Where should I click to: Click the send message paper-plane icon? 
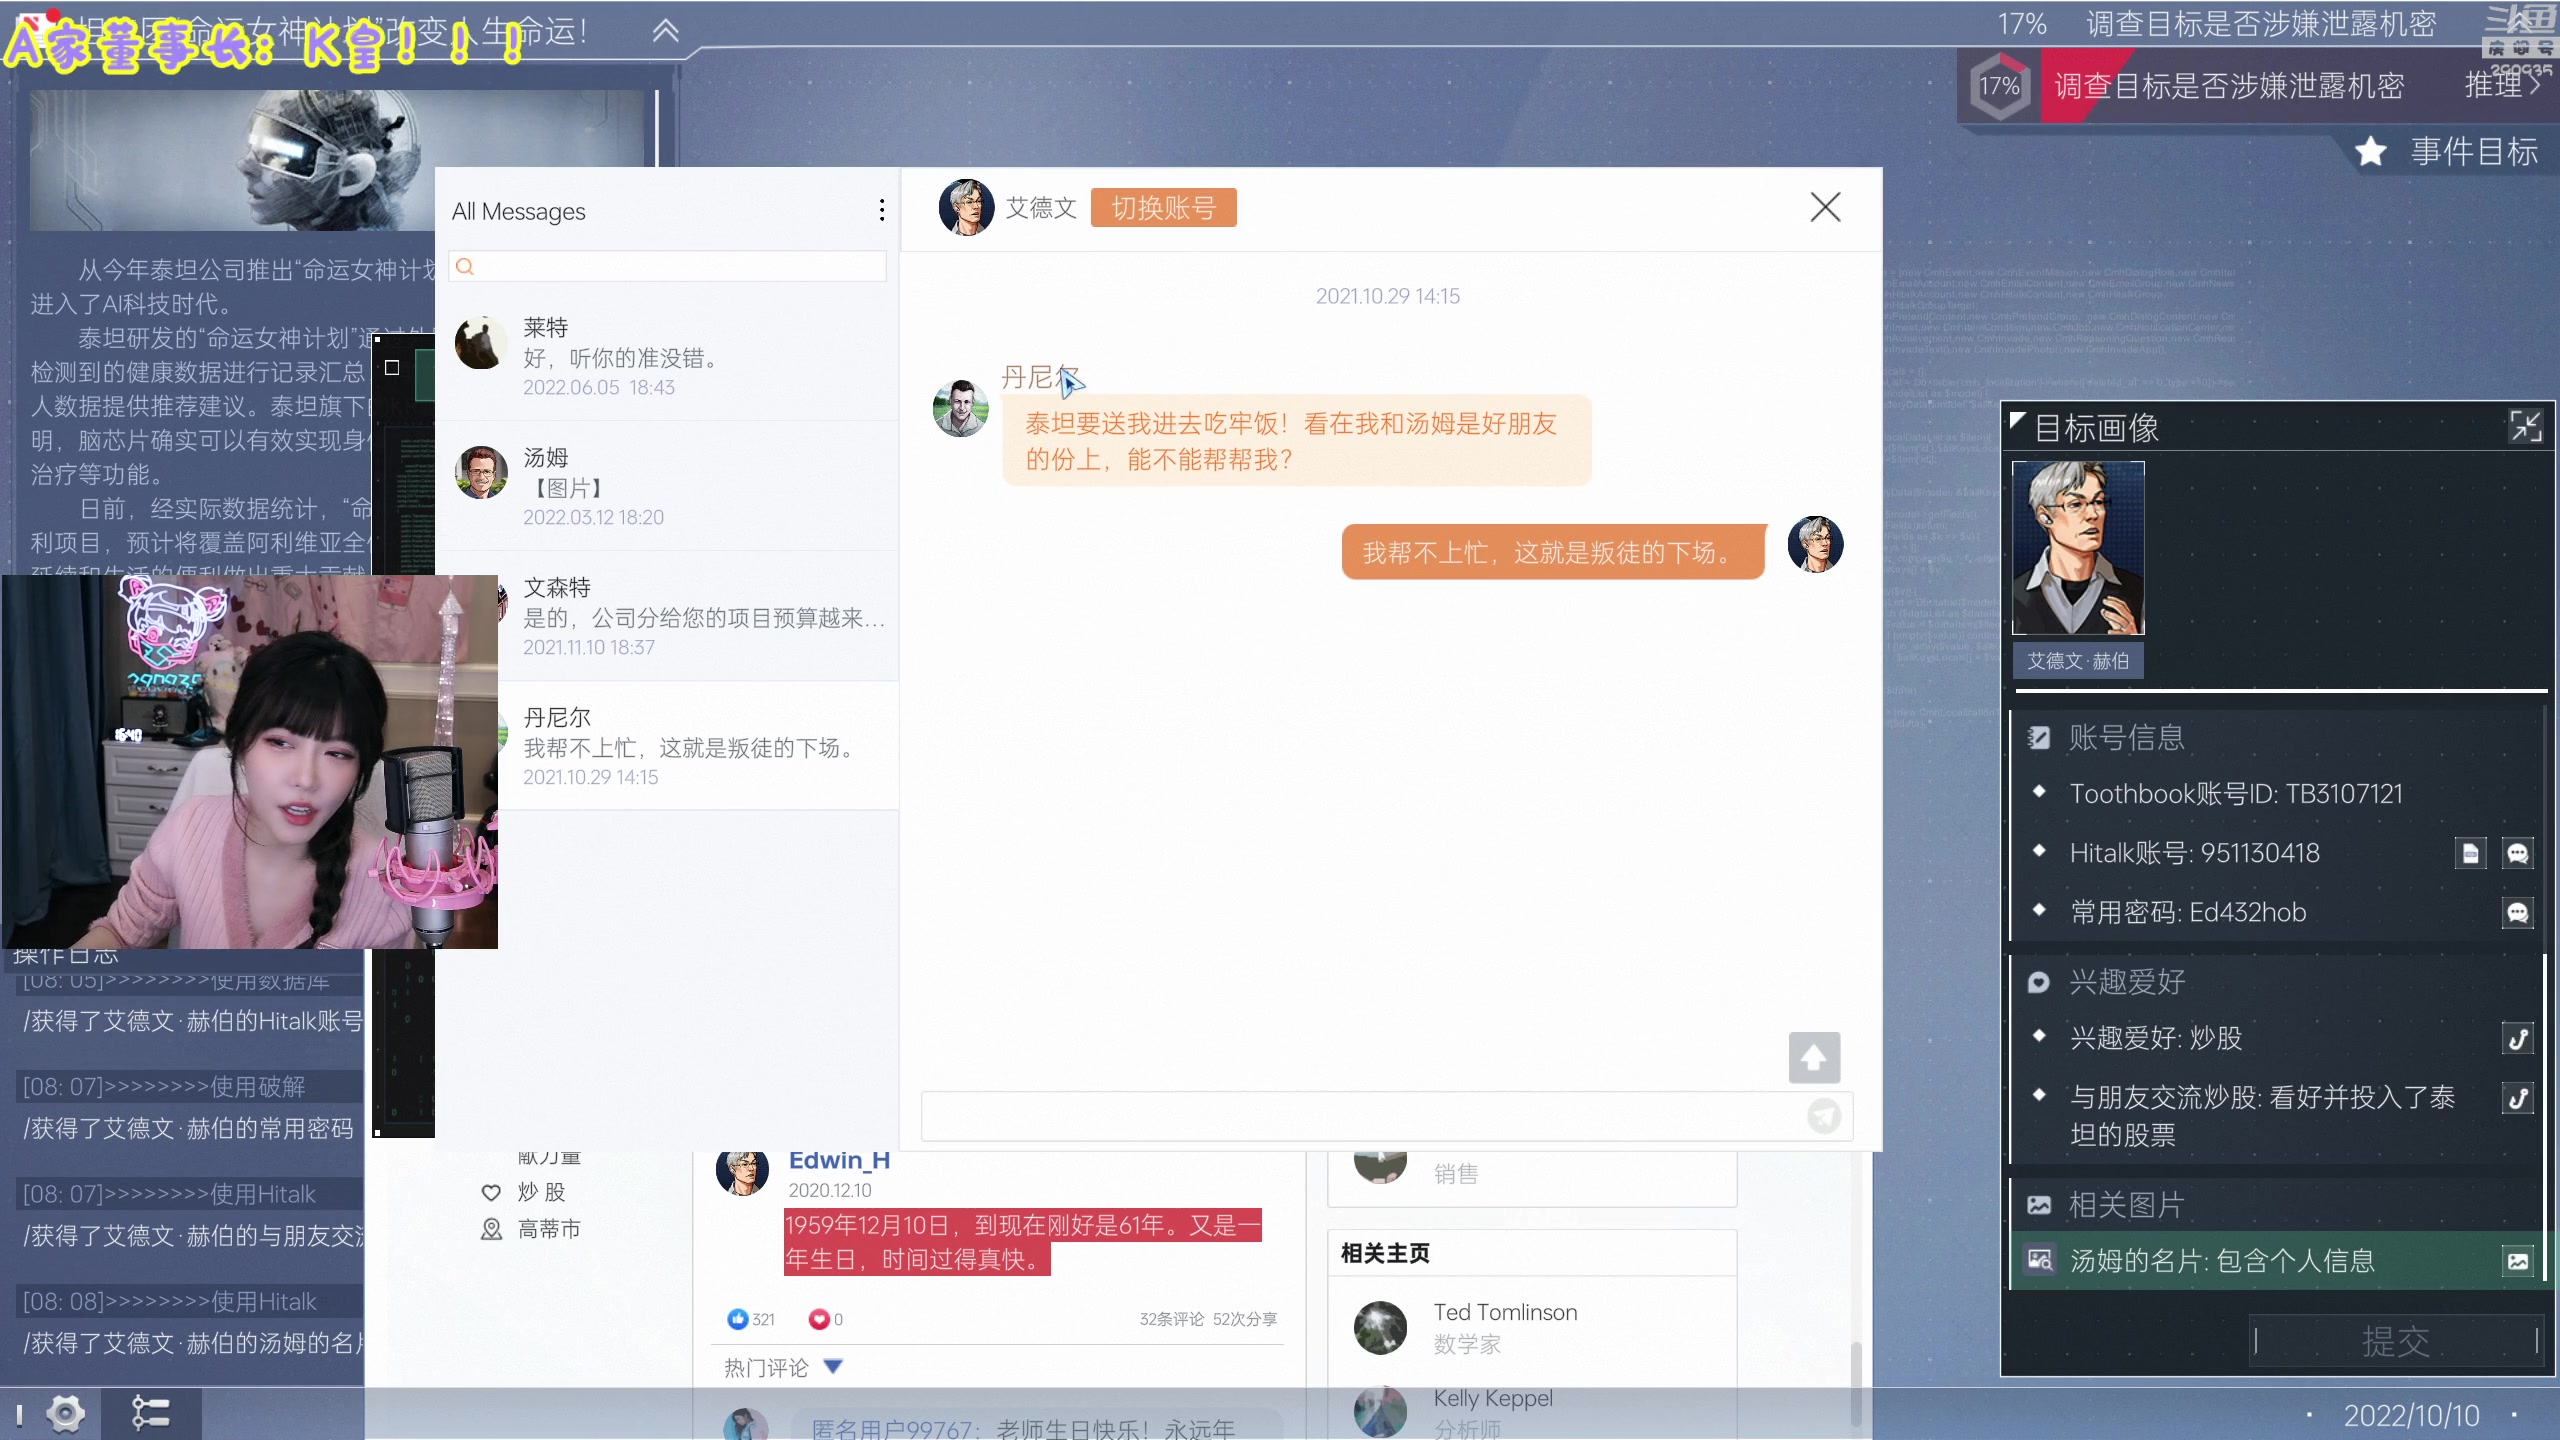[x=1824, y=1116]
